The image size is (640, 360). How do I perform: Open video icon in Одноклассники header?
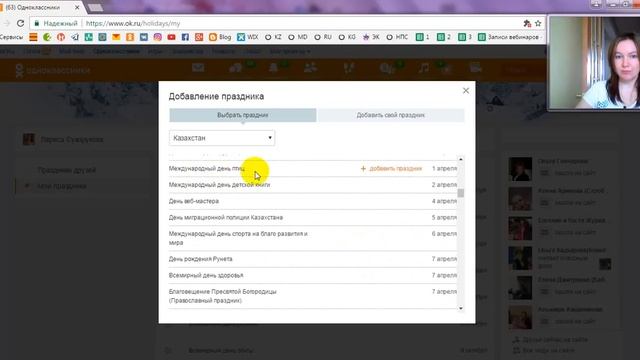click(x=476, y=68)
